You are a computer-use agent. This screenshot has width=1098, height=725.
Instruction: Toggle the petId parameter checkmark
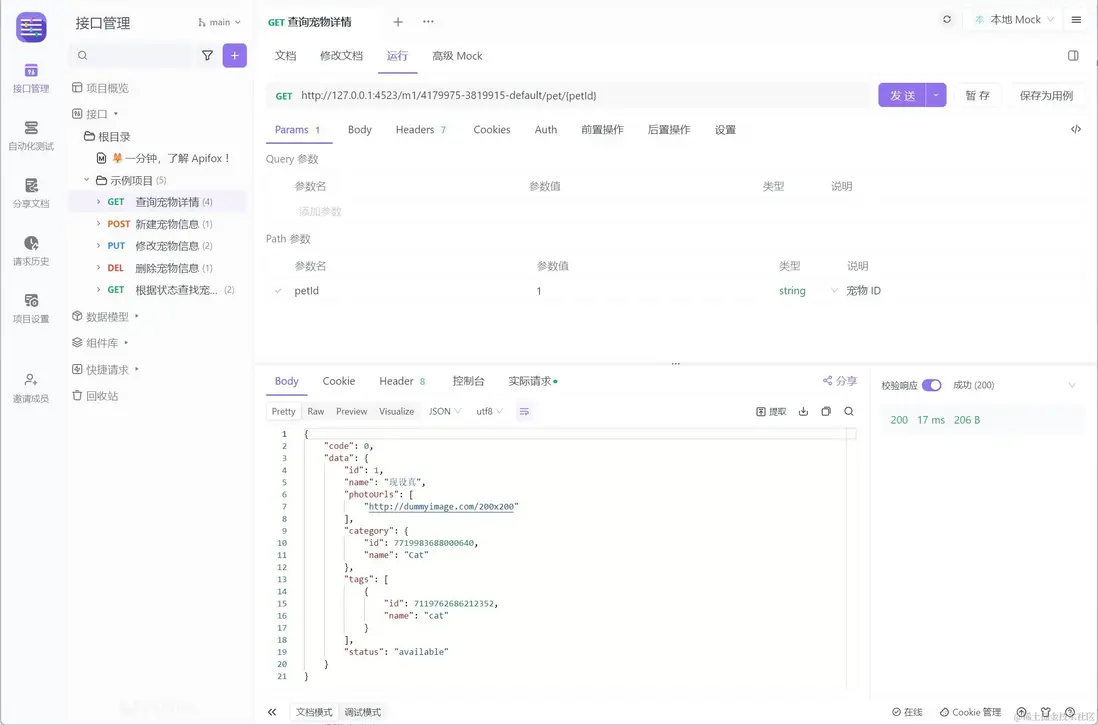[x=278, y=291]
